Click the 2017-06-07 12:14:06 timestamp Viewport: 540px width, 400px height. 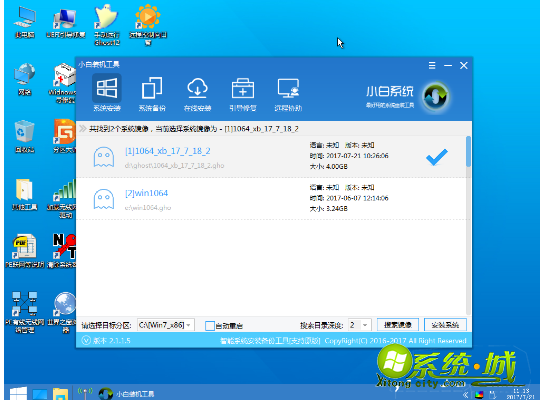click(357, 198)
